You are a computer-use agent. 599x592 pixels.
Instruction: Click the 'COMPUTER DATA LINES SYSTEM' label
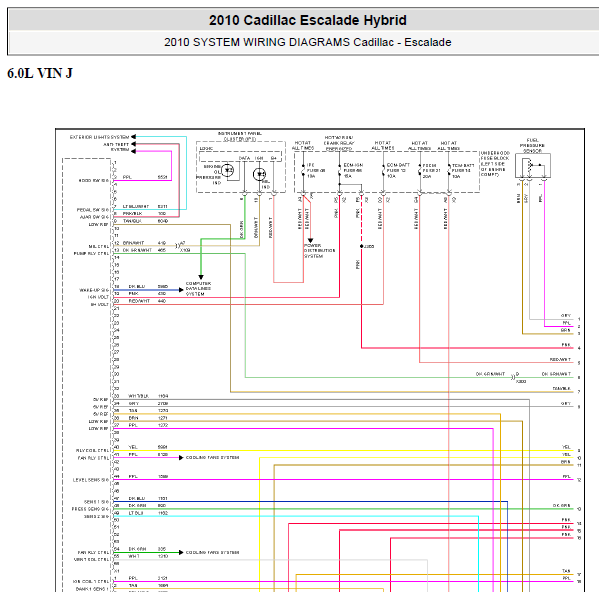coord(198,289)
